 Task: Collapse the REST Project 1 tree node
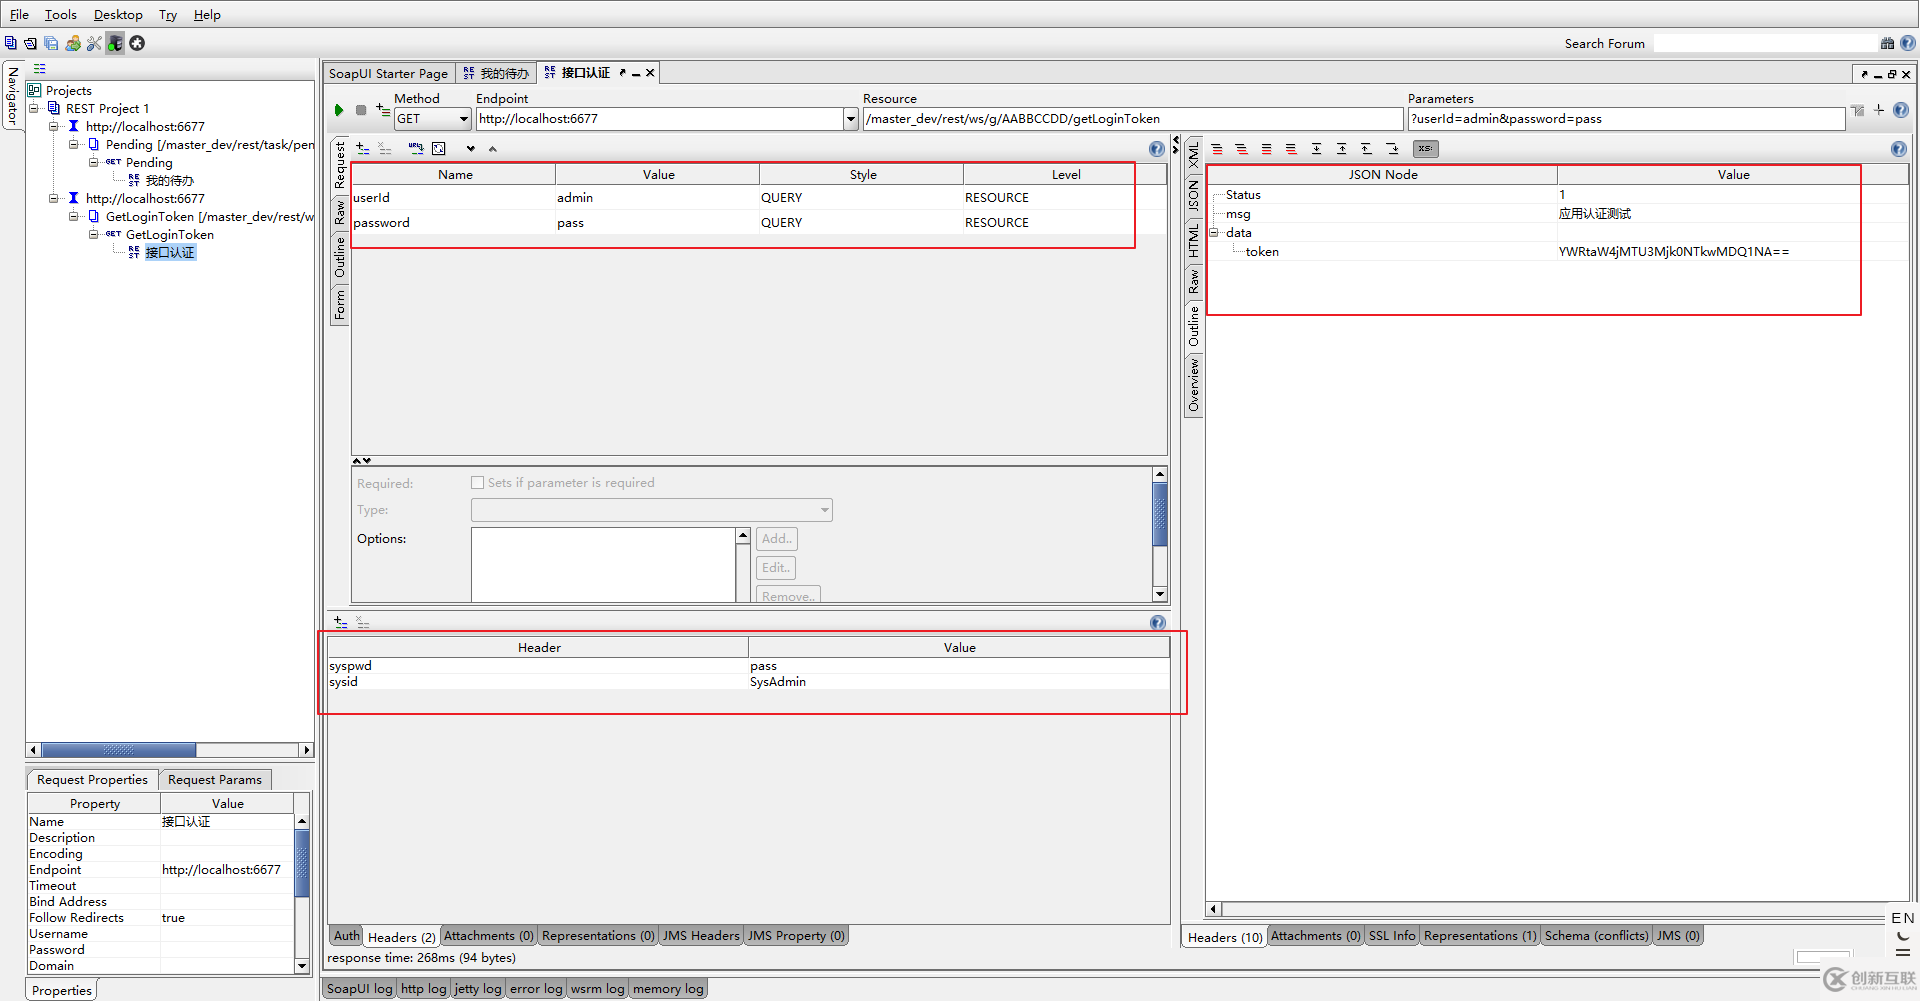(35, 108)
